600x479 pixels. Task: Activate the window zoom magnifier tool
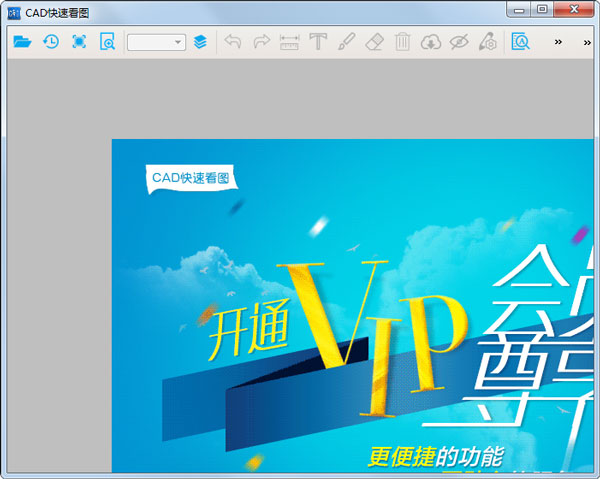point(107,42)
